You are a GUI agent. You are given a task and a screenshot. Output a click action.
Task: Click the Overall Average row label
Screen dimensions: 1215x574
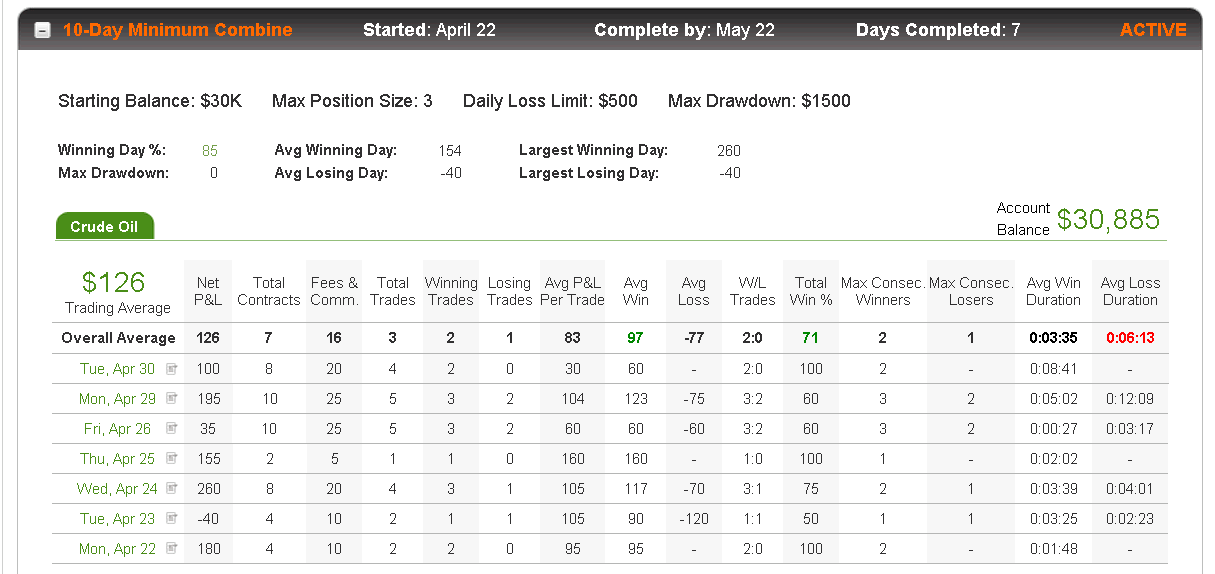tap(118, 338)
